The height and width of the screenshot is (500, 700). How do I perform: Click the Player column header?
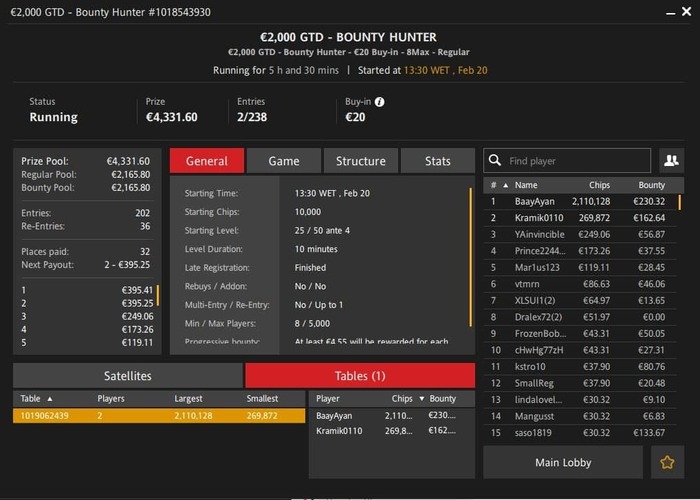coord(328,399)
